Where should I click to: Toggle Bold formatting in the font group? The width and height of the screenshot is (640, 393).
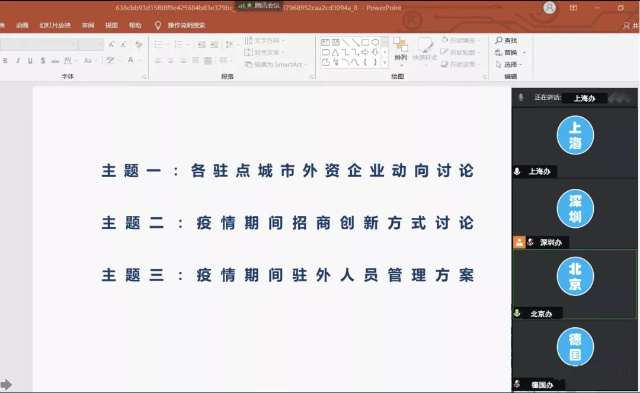coord(5,60)
